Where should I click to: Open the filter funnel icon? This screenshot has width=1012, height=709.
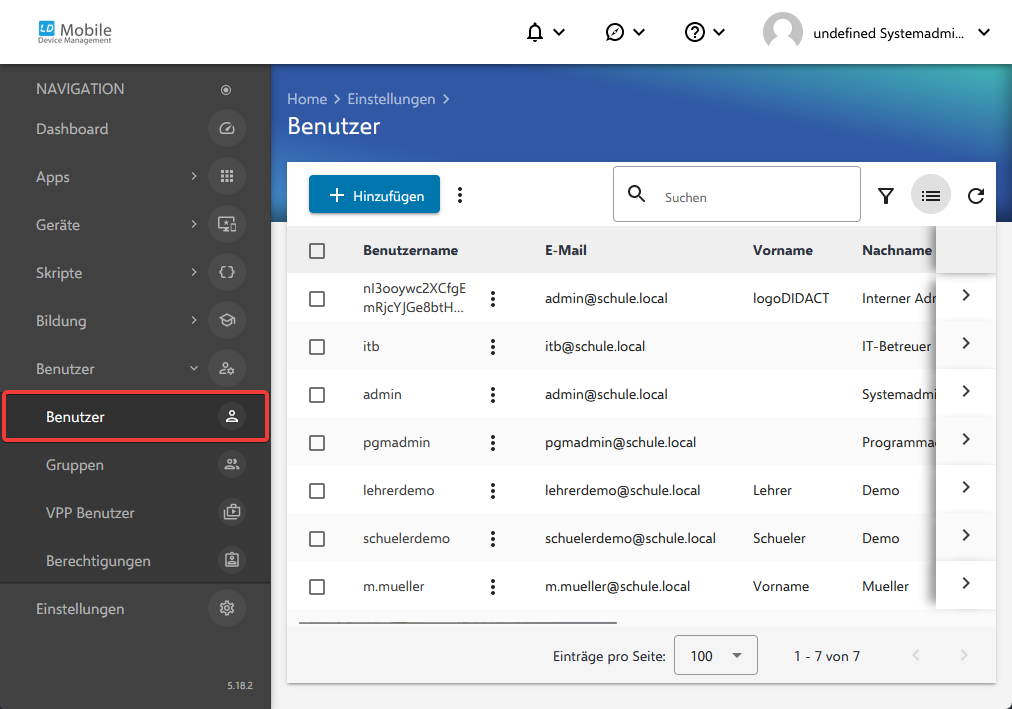(886, 195)
